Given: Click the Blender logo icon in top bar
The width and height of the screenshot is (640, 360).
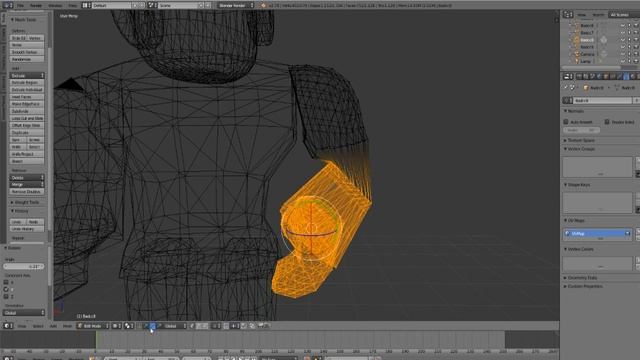Looking at the screenshot, I should pyautogui.click(x=263, y=5).
